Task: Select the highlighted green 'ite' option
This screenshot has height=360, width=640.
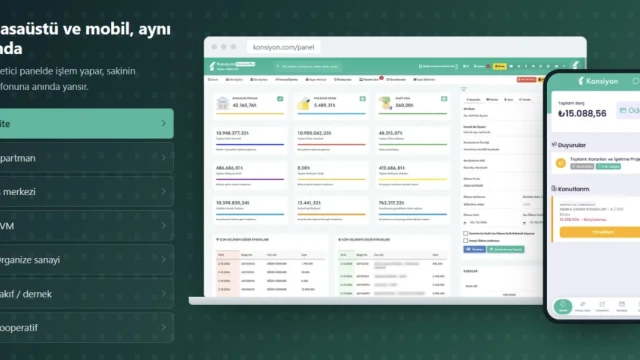Action: click(87, 123)
